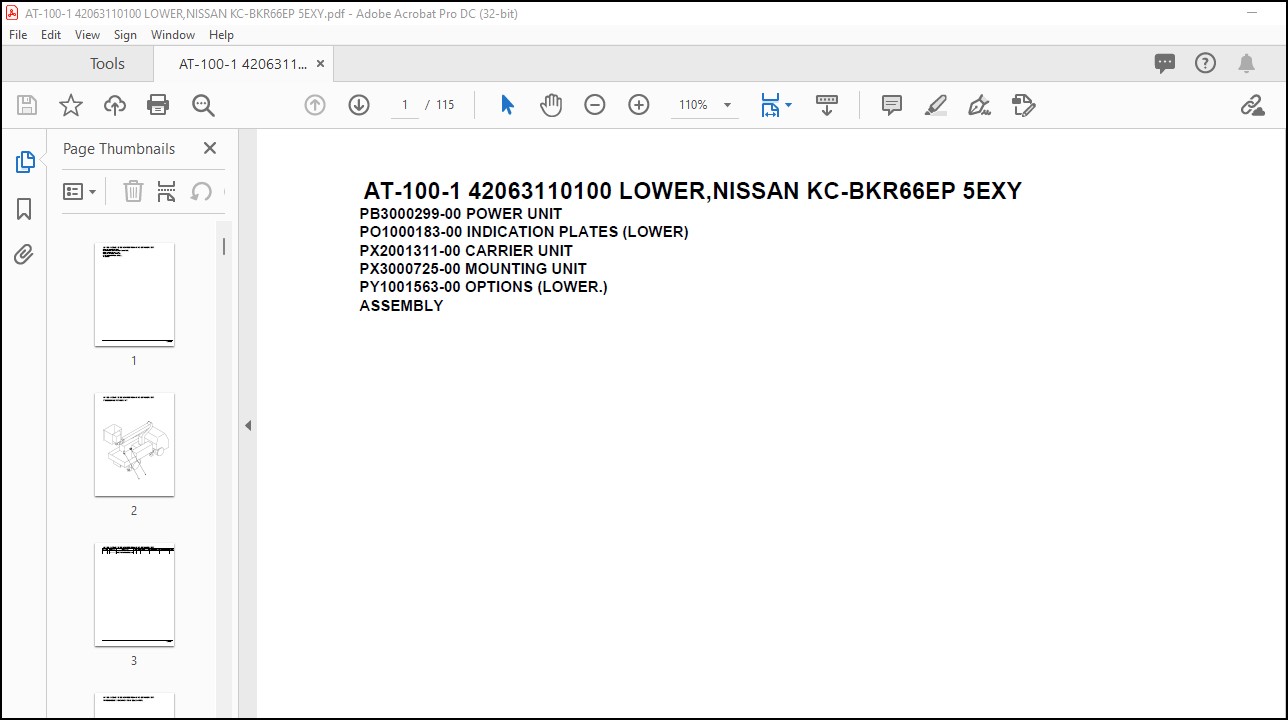Share a link to this file
Screen dimensions: 1288x720
[x=1252, y=105]
